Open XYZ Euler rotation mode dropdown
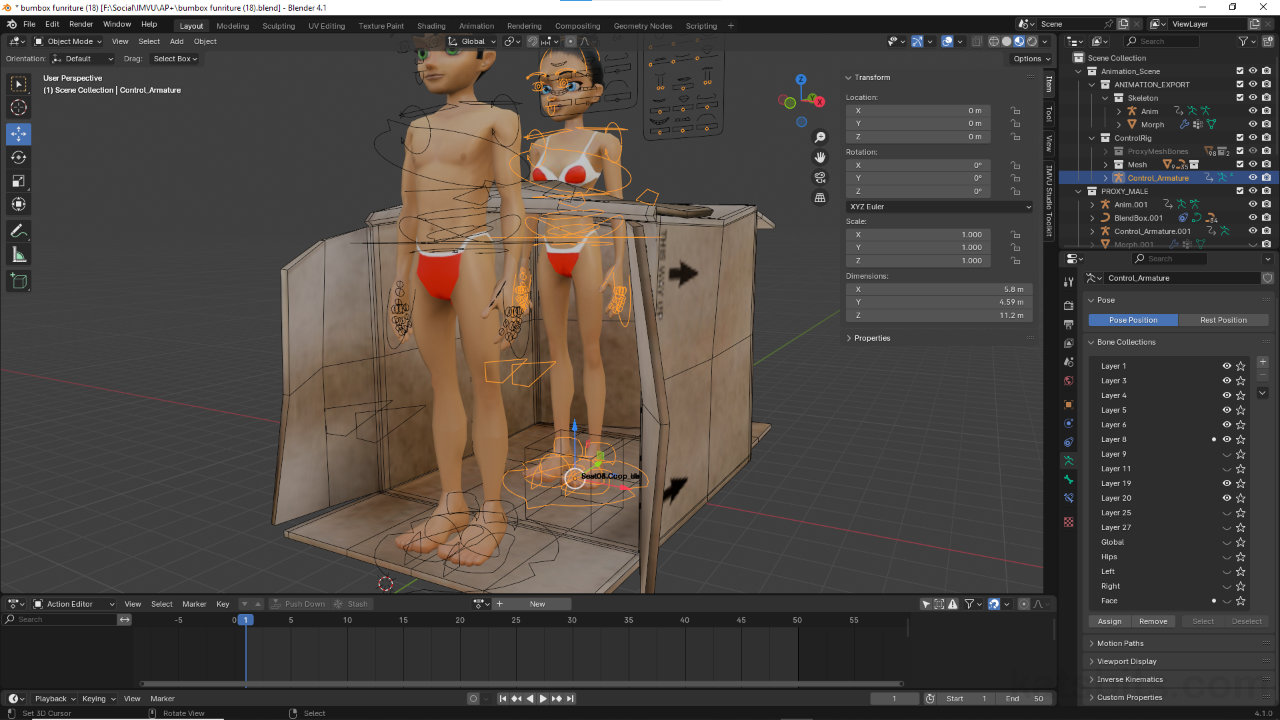1280x720 pixels. [x=939, y=206]
